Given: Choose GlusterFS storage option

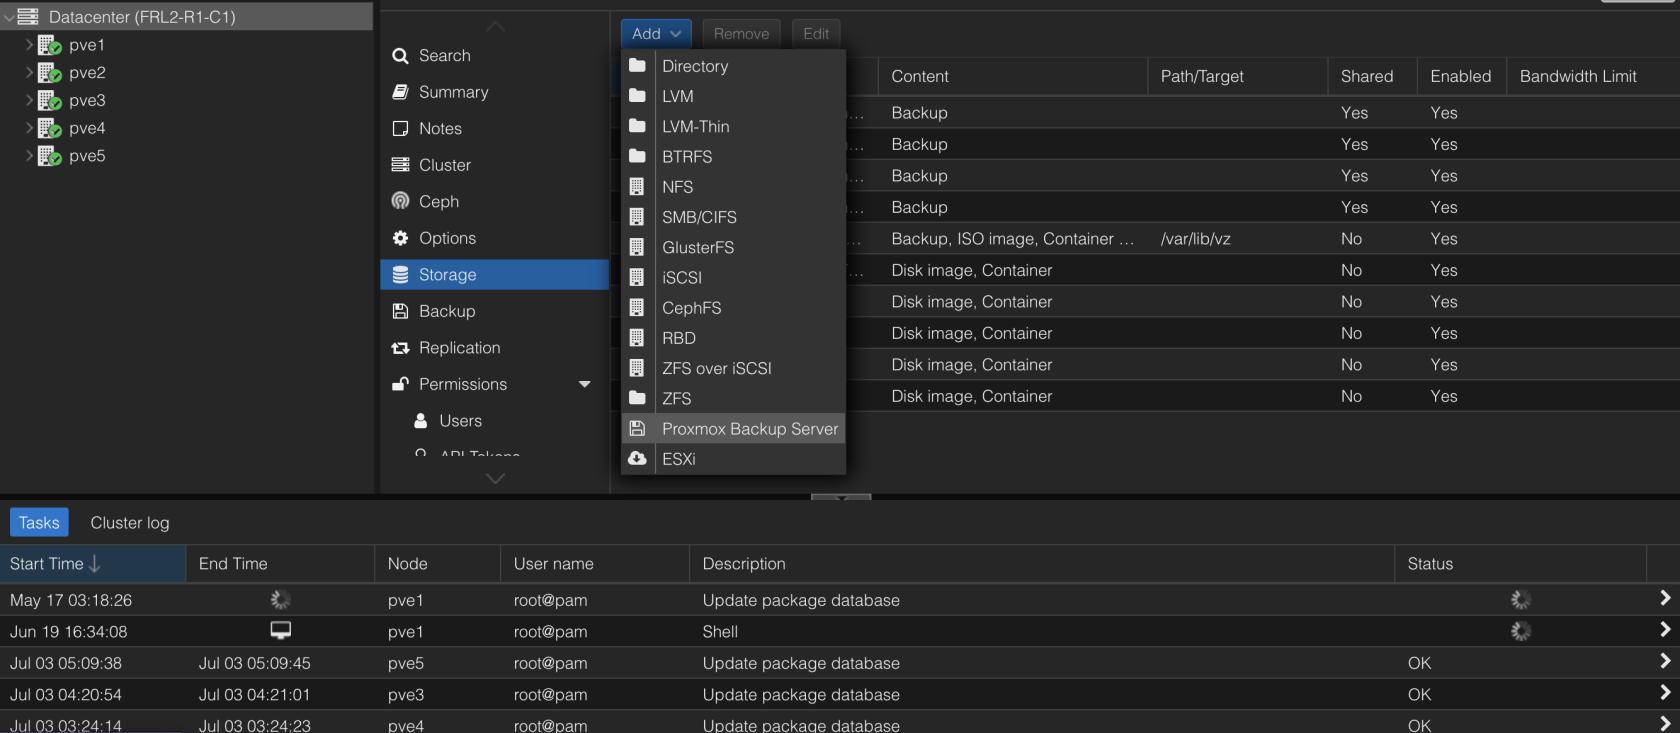Looking at the screenshot, I should point(734,247).
